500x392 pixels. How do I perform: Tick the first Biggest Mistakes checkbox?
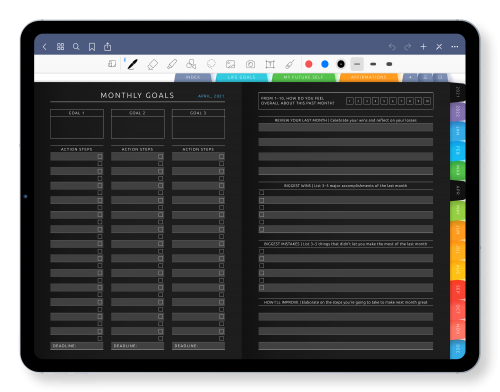262,251
